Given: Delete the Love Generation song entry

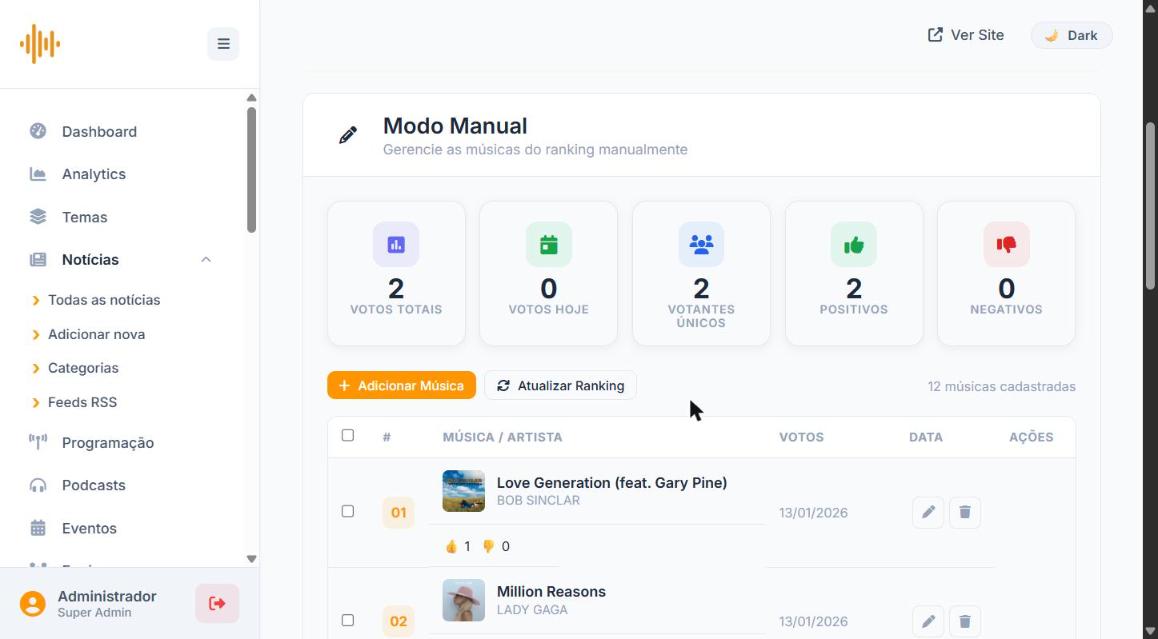Looking at the screenshot, I should [965, 512].
